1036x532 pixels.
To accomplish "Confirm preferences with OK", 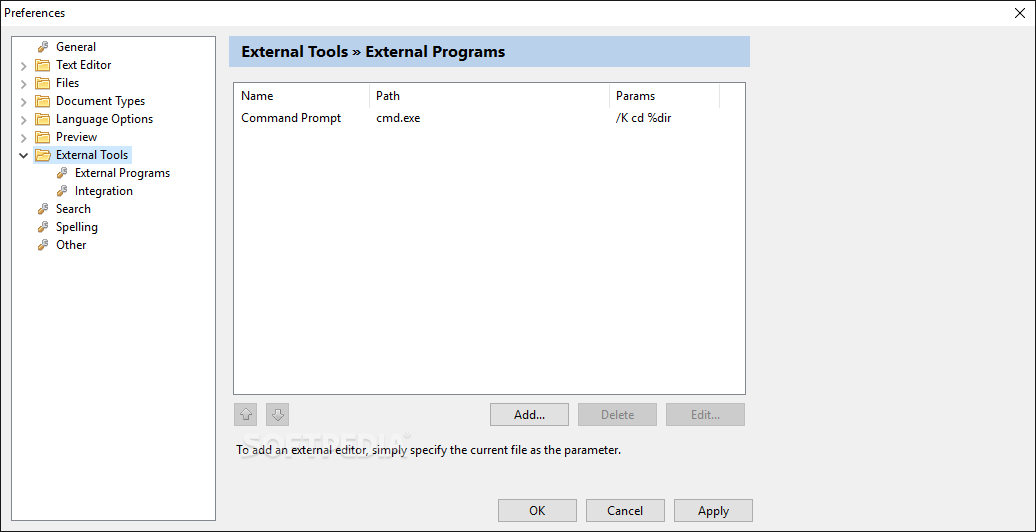I will coord(537,511).
